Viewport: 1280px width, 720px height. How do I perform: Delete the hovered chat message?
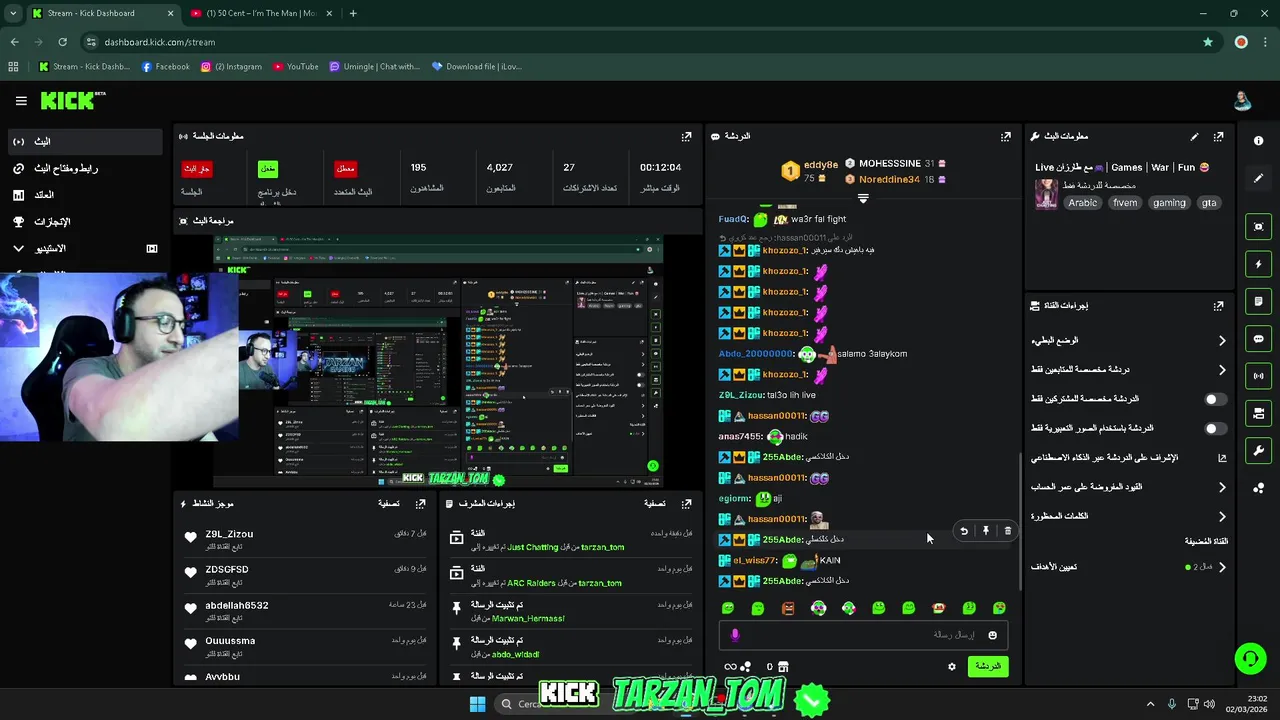point(1008,531)
